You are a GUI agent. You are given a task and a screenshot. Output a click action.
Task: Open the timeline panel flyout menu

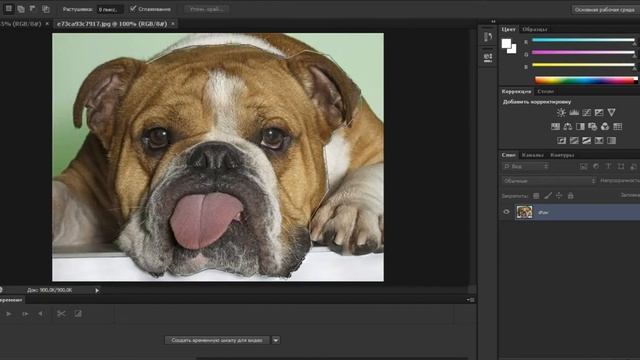coord(471,300)
